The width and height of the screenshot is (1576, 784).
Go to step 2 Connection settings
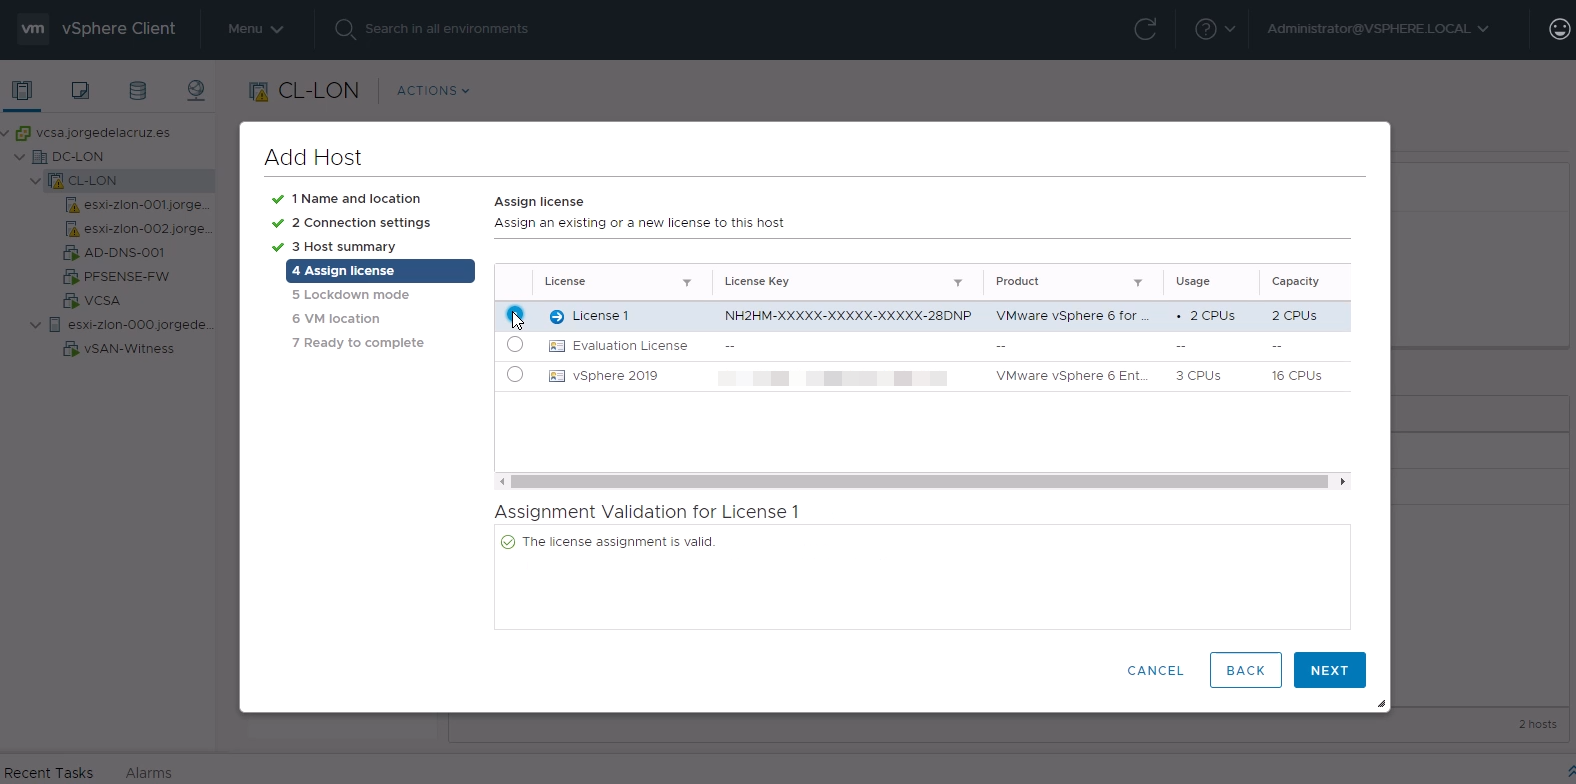[x=360, y=223]
